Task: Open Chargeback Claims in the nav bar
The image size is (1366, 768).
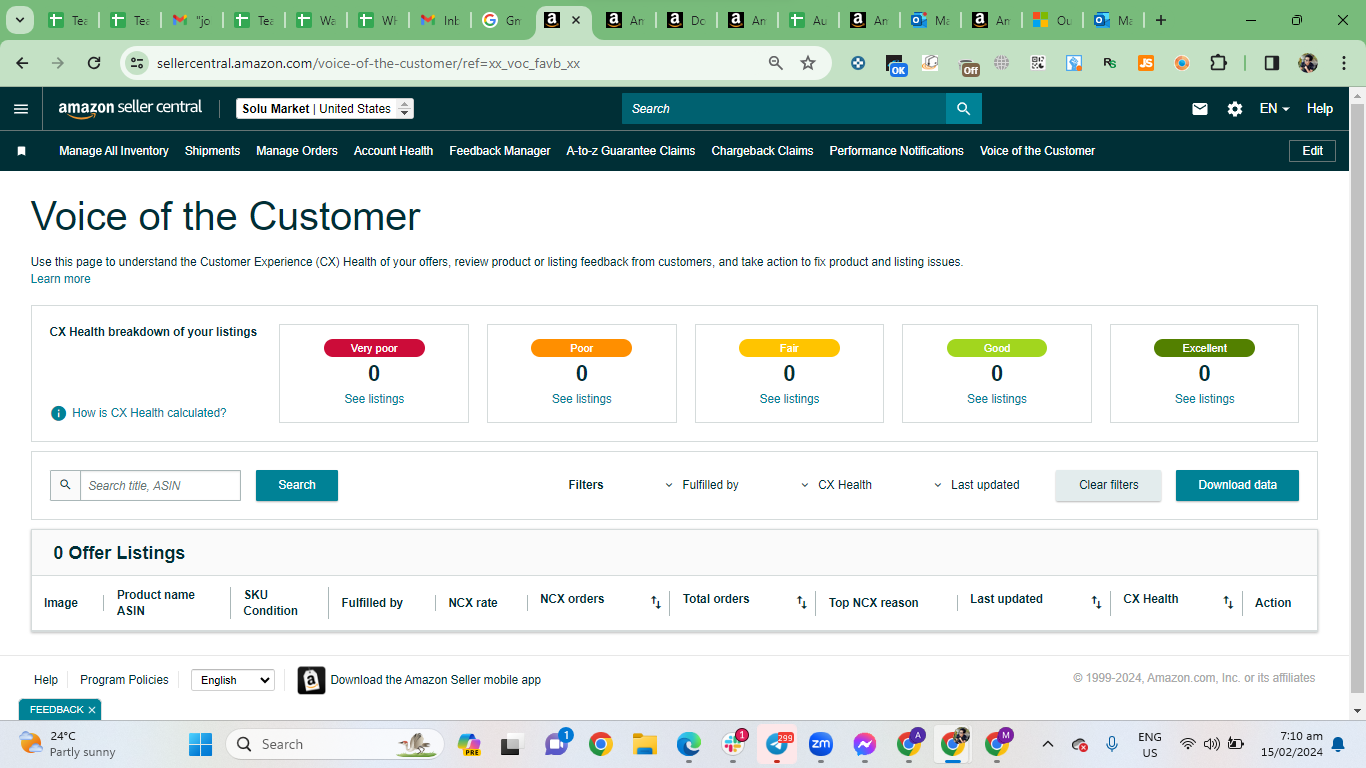Action: 762,151
